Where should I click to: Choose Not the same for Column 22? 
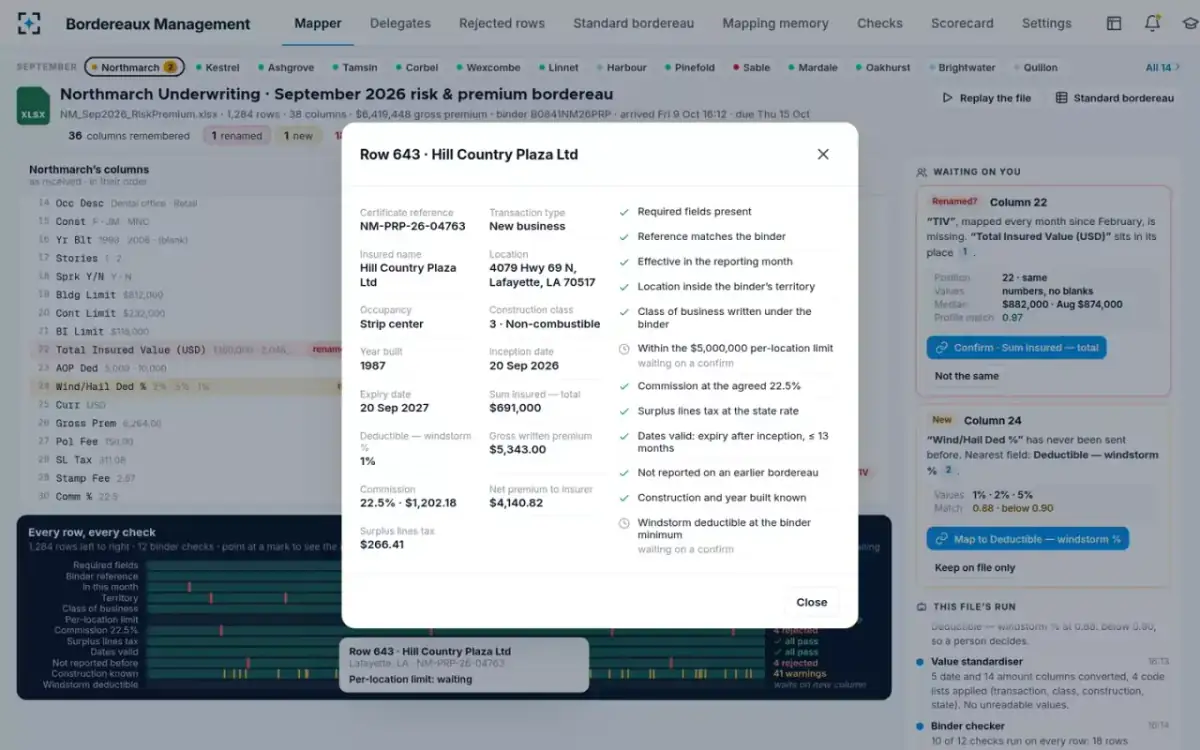pos(967,376)
